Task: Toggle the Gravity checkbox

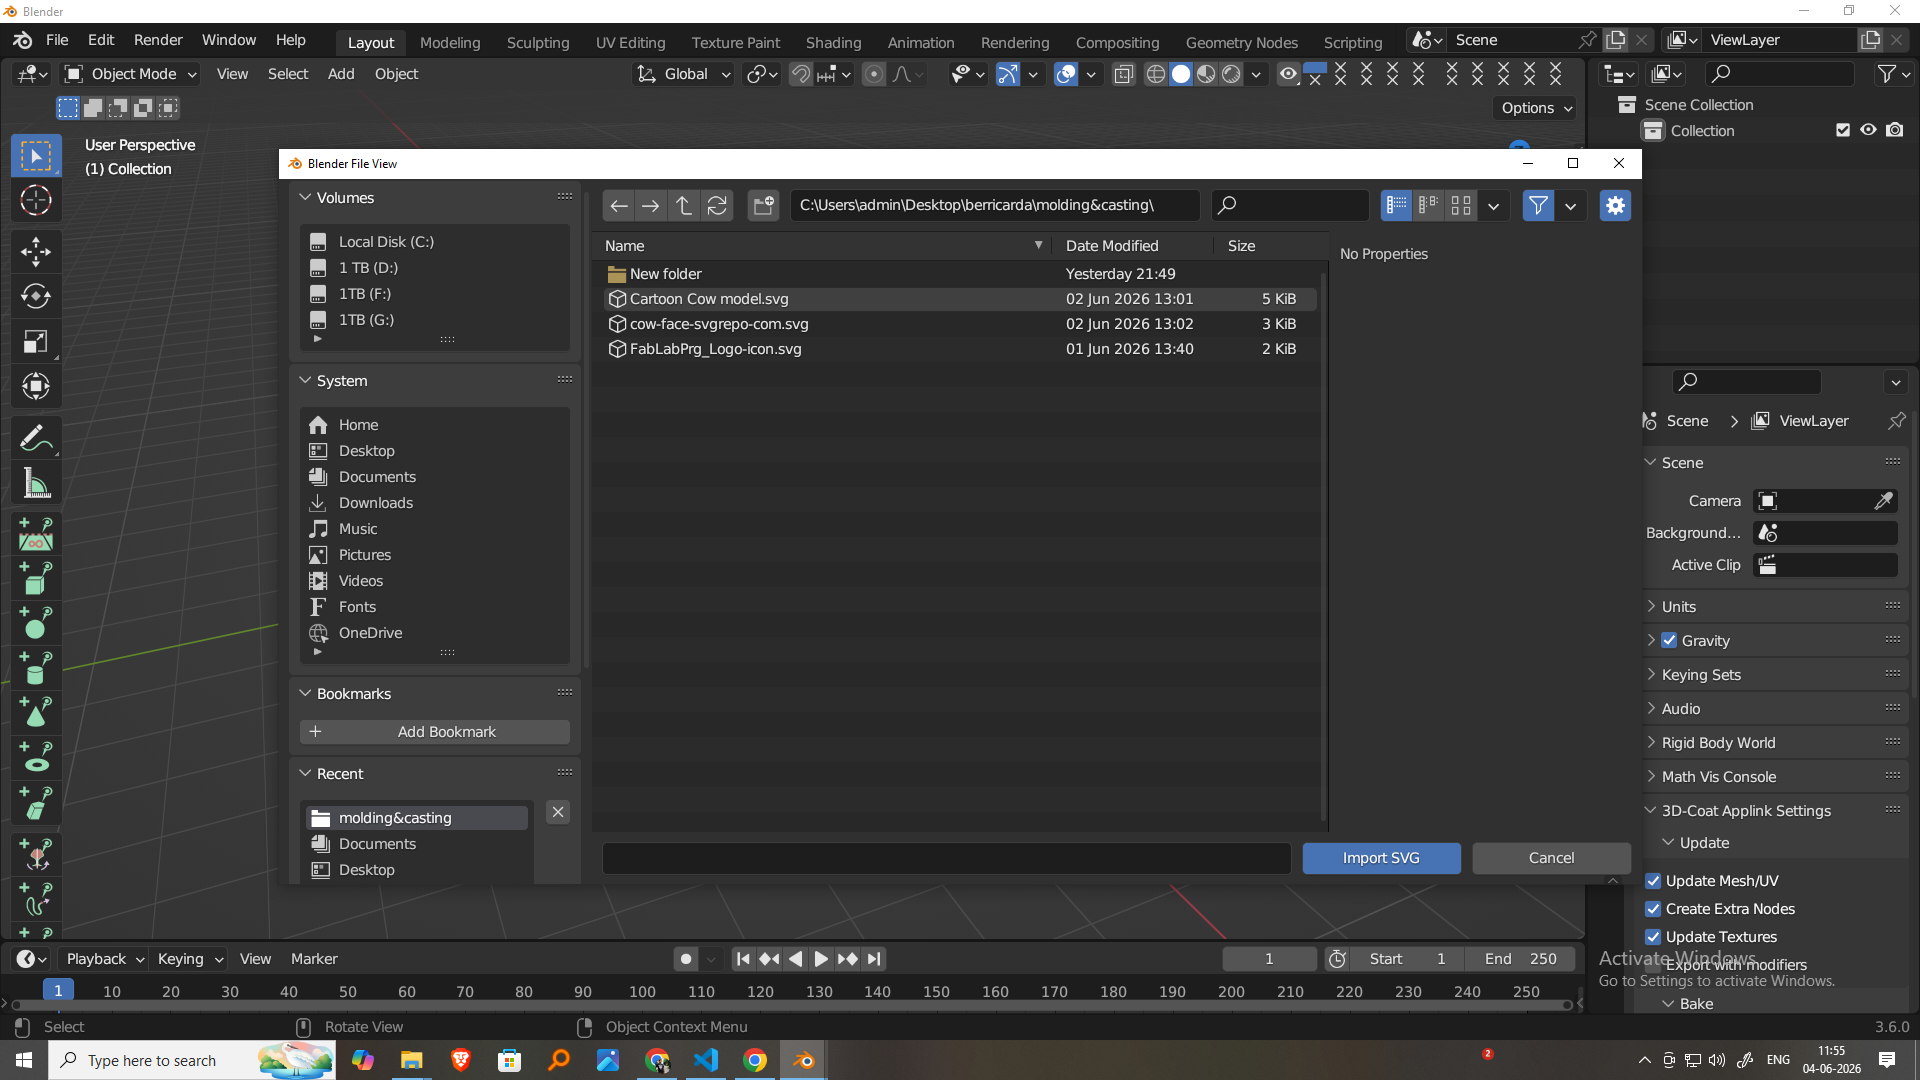Action: 1669,640
